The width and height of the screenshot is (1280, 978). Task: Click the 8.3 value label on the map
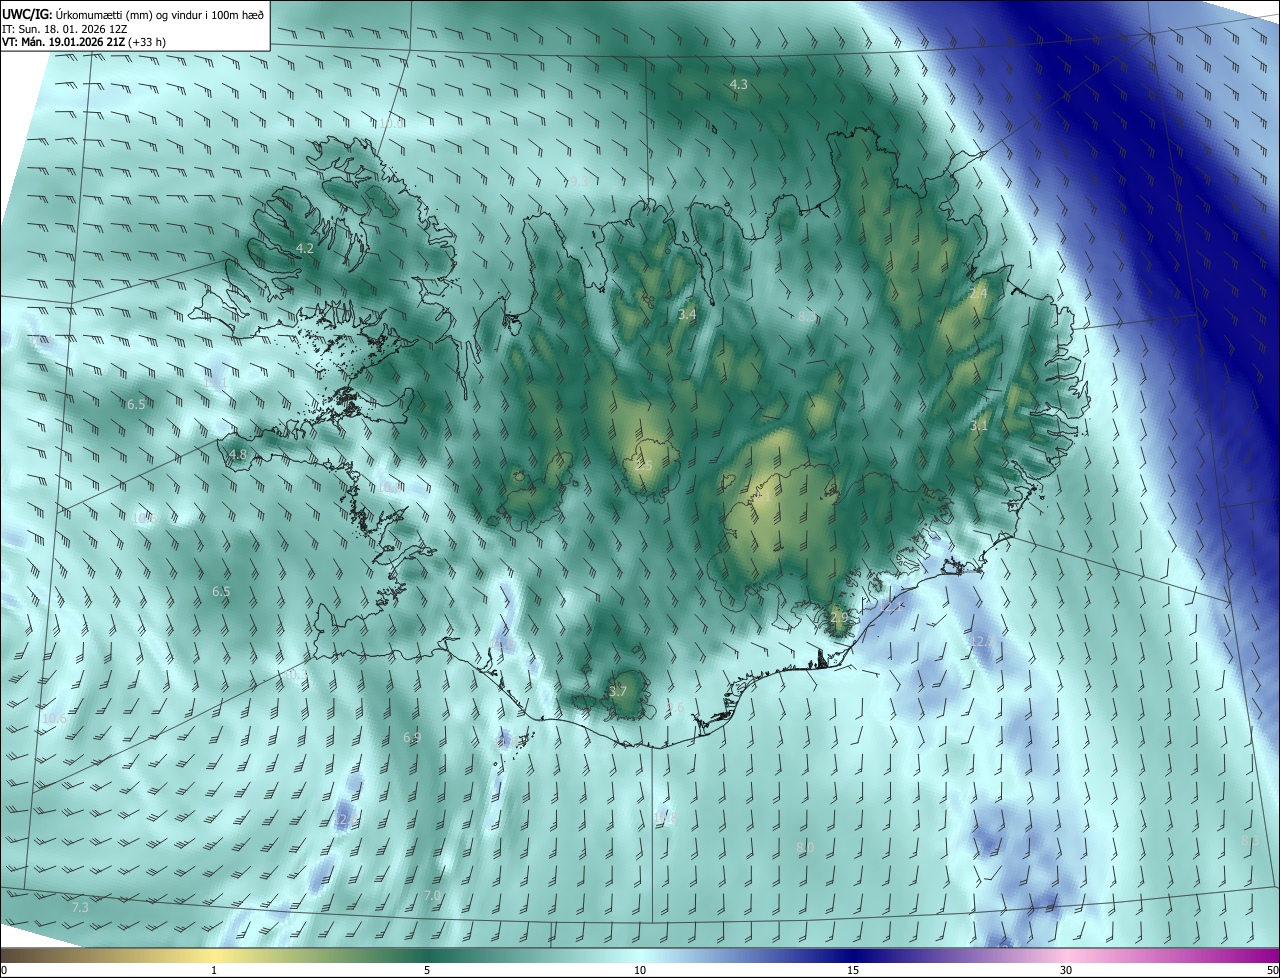click(x=807, y=316)
